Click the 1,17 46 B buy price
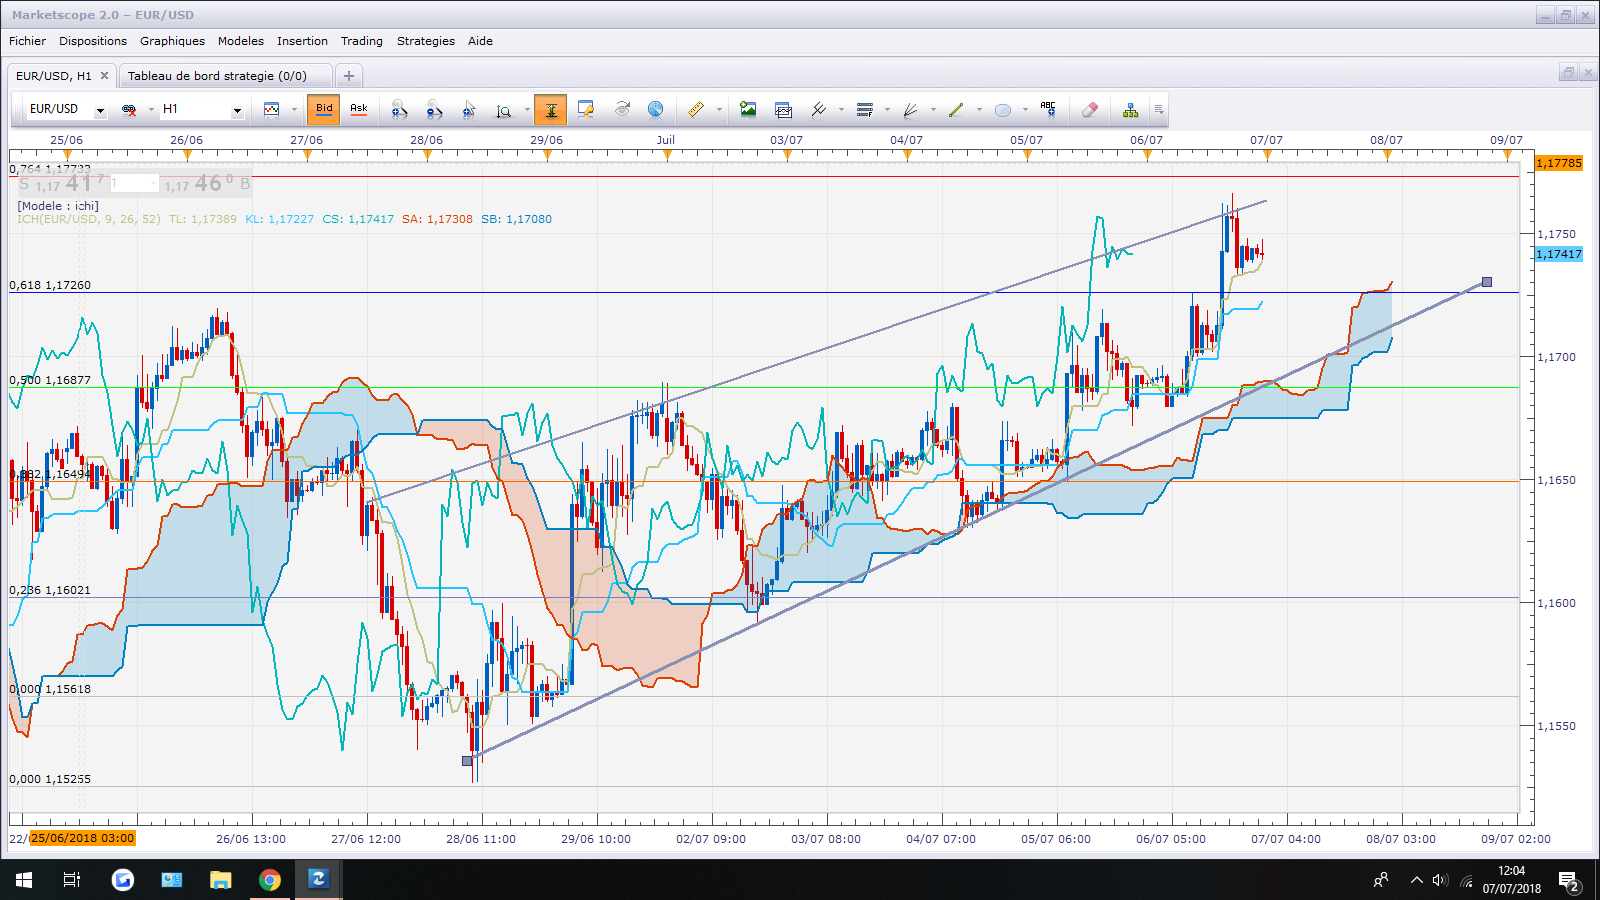 click(x=207, y=184)
